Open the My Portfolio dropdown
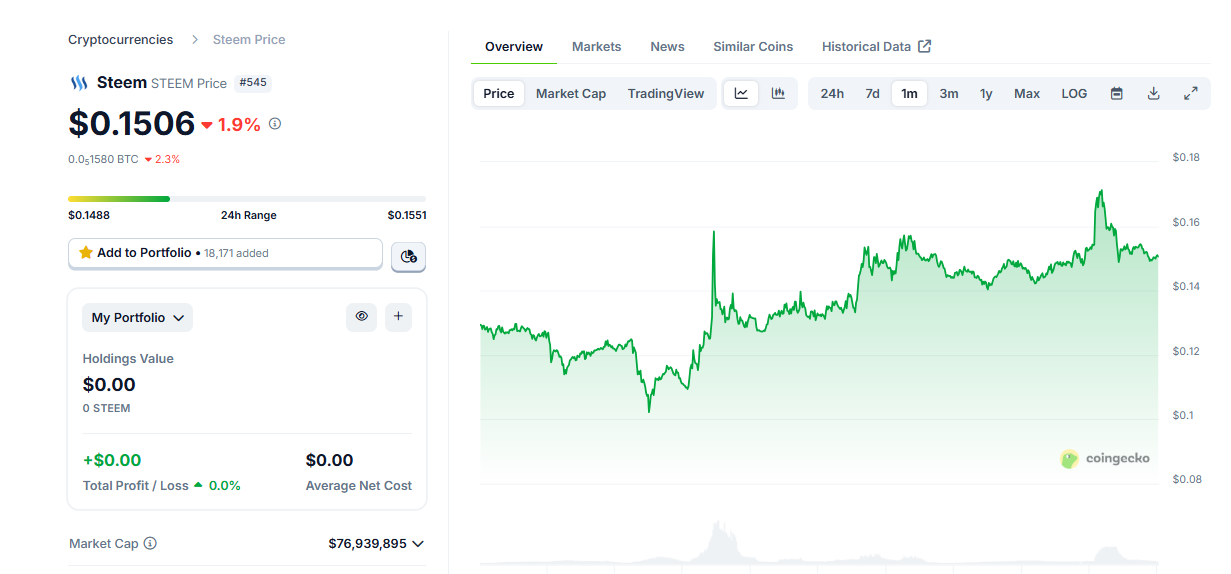Viewport: 1231px width, 574px height. point(138,318)
